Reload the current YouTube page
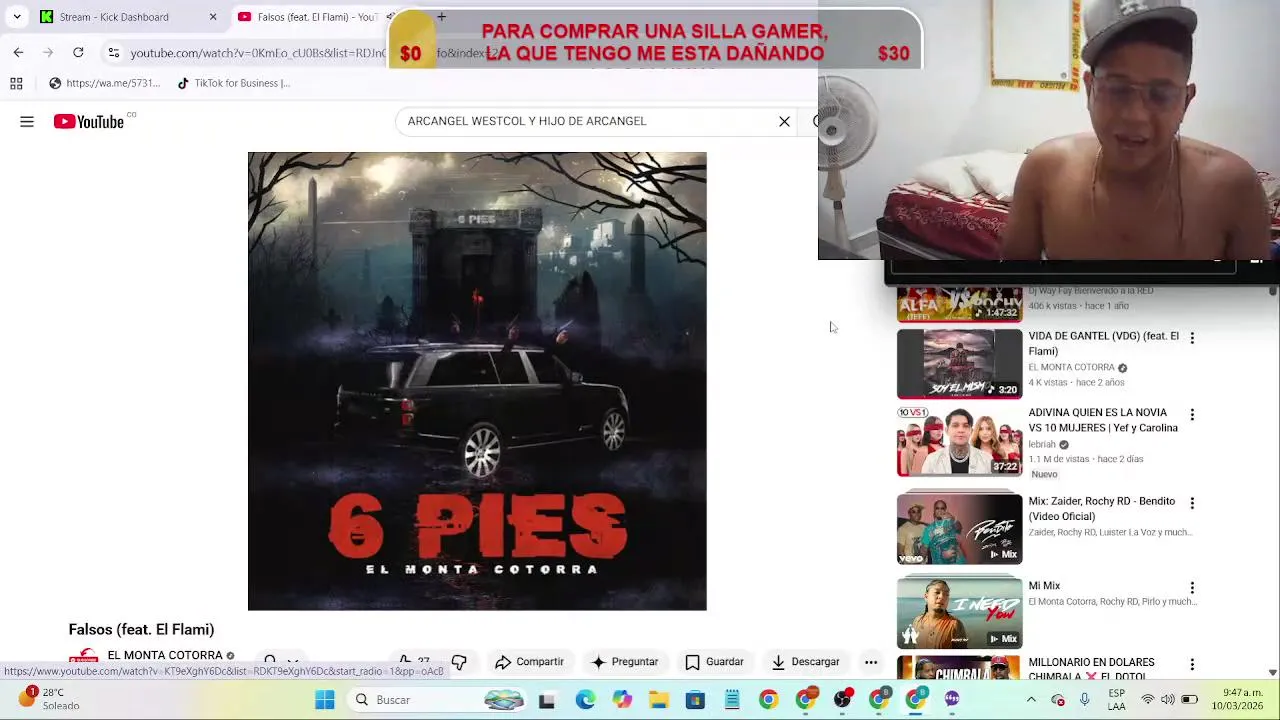Image resolution: width=1280 pixels, height=720 pixels. [x=78, y=52]
